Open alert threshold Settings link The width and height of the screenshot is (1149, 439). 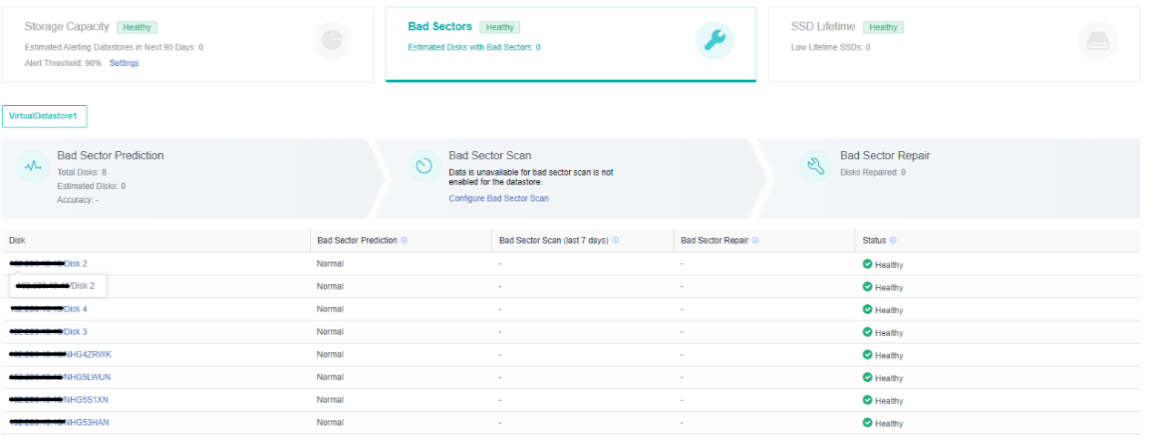pos(124,63)
